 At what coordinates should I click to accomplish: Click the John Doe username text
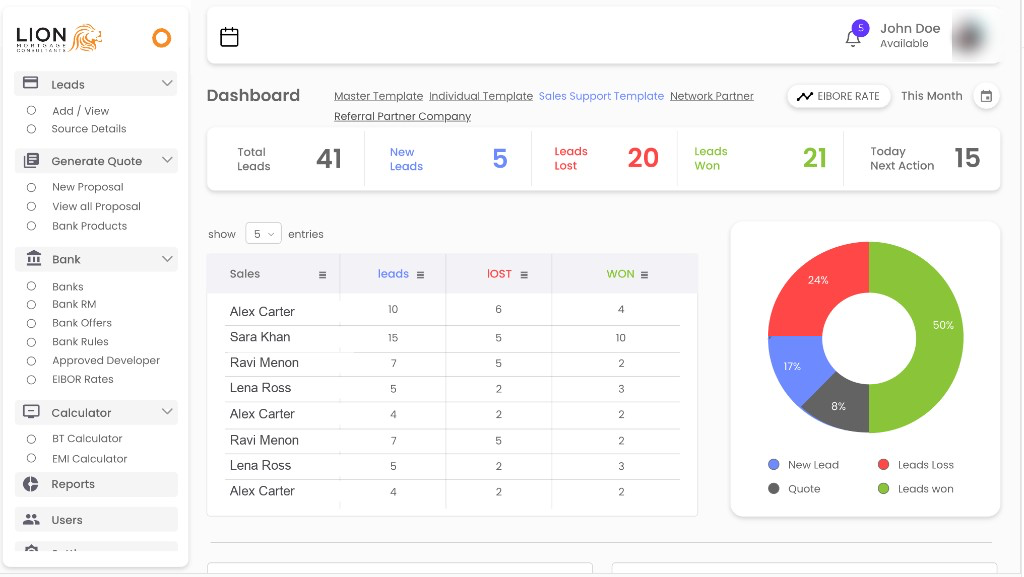[910, 28]
